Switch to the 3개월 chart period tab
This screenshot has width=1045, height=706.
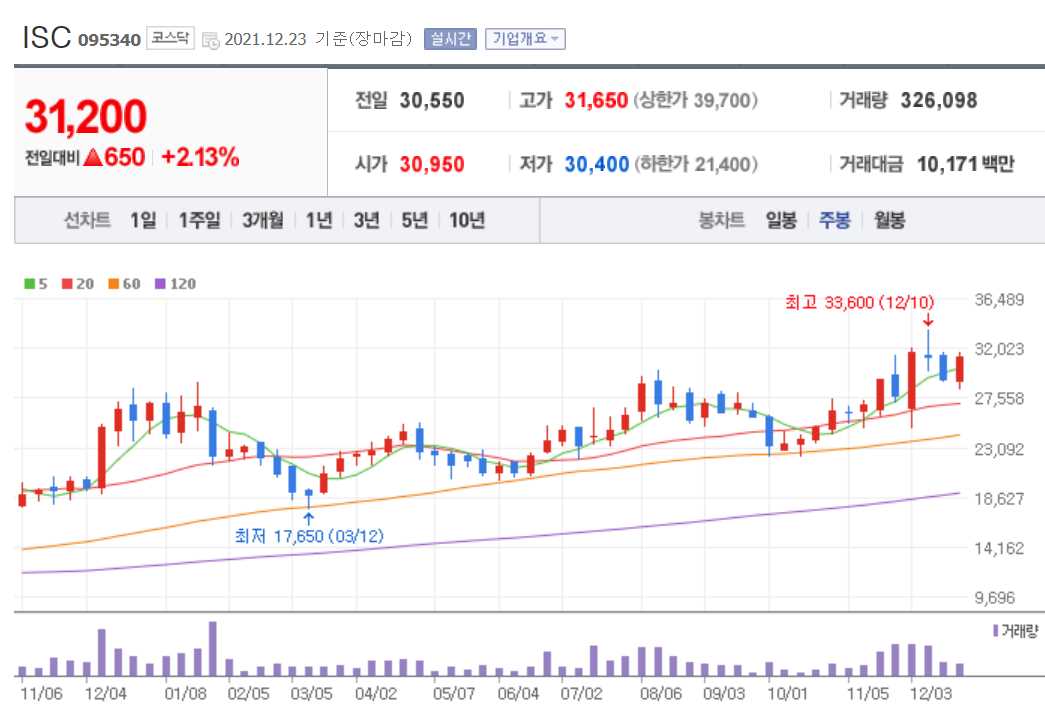point(263,220)
